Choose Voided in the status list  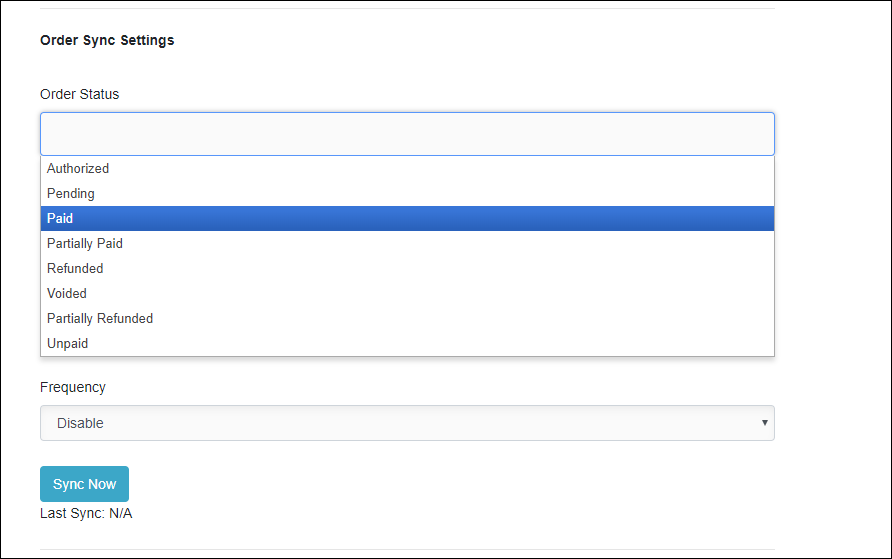click(x=67, y=293)
